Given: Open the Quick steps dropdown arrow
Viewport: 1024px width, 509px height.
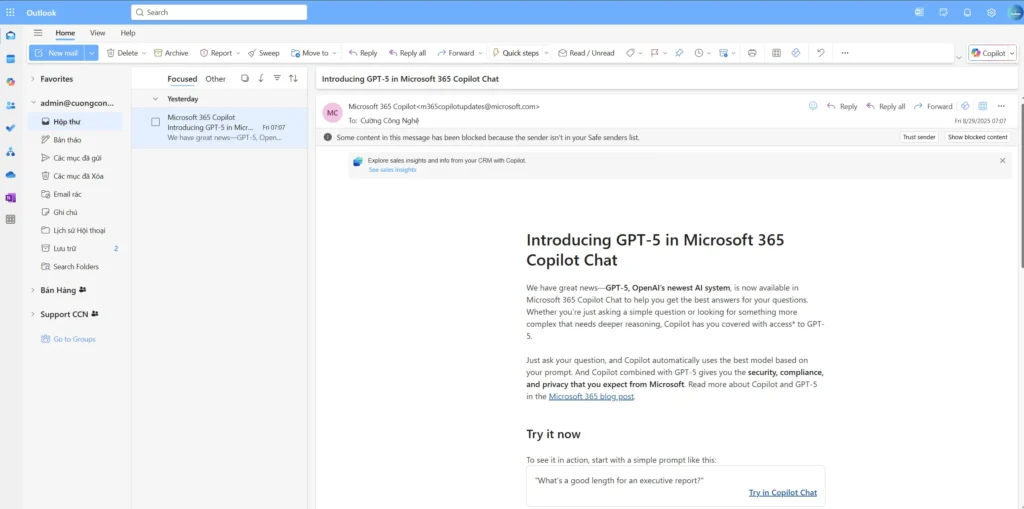Looking at the screenshot, I should pos(546,53).
